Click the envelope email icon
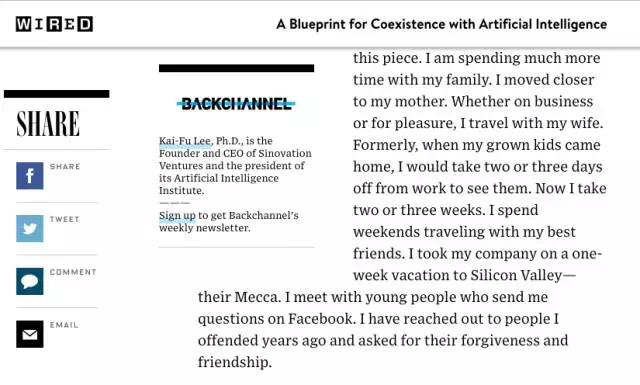 click(30, 334)
